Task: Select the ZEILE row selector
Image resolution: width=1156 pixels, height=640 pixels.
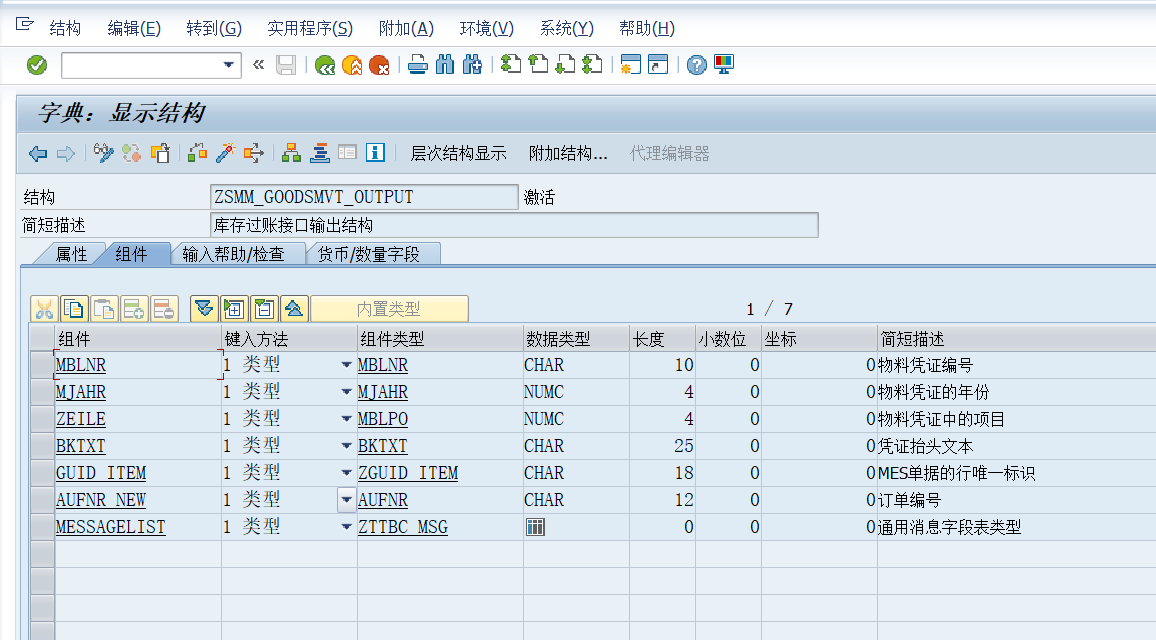Action: pos(42,419)
